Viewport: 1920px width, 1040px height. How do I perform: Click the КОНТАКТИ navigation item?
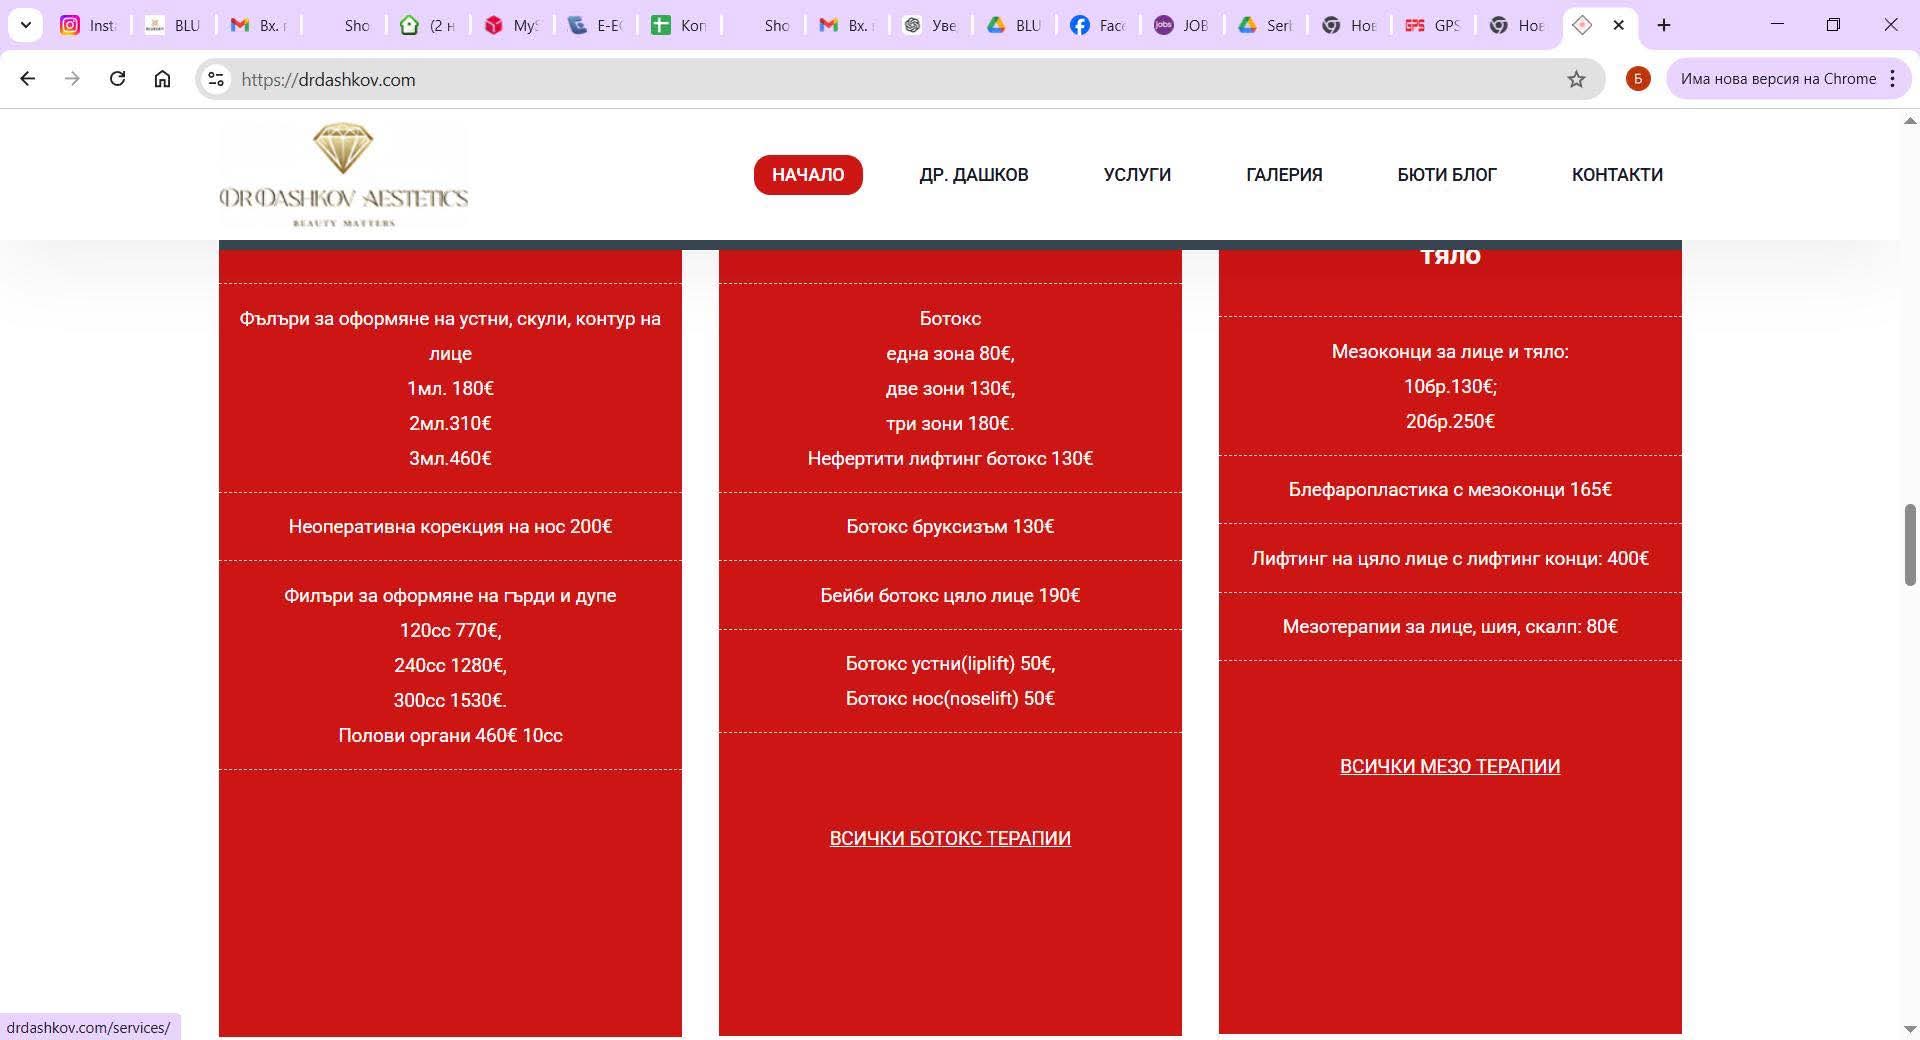click(x=1617, y=175)
